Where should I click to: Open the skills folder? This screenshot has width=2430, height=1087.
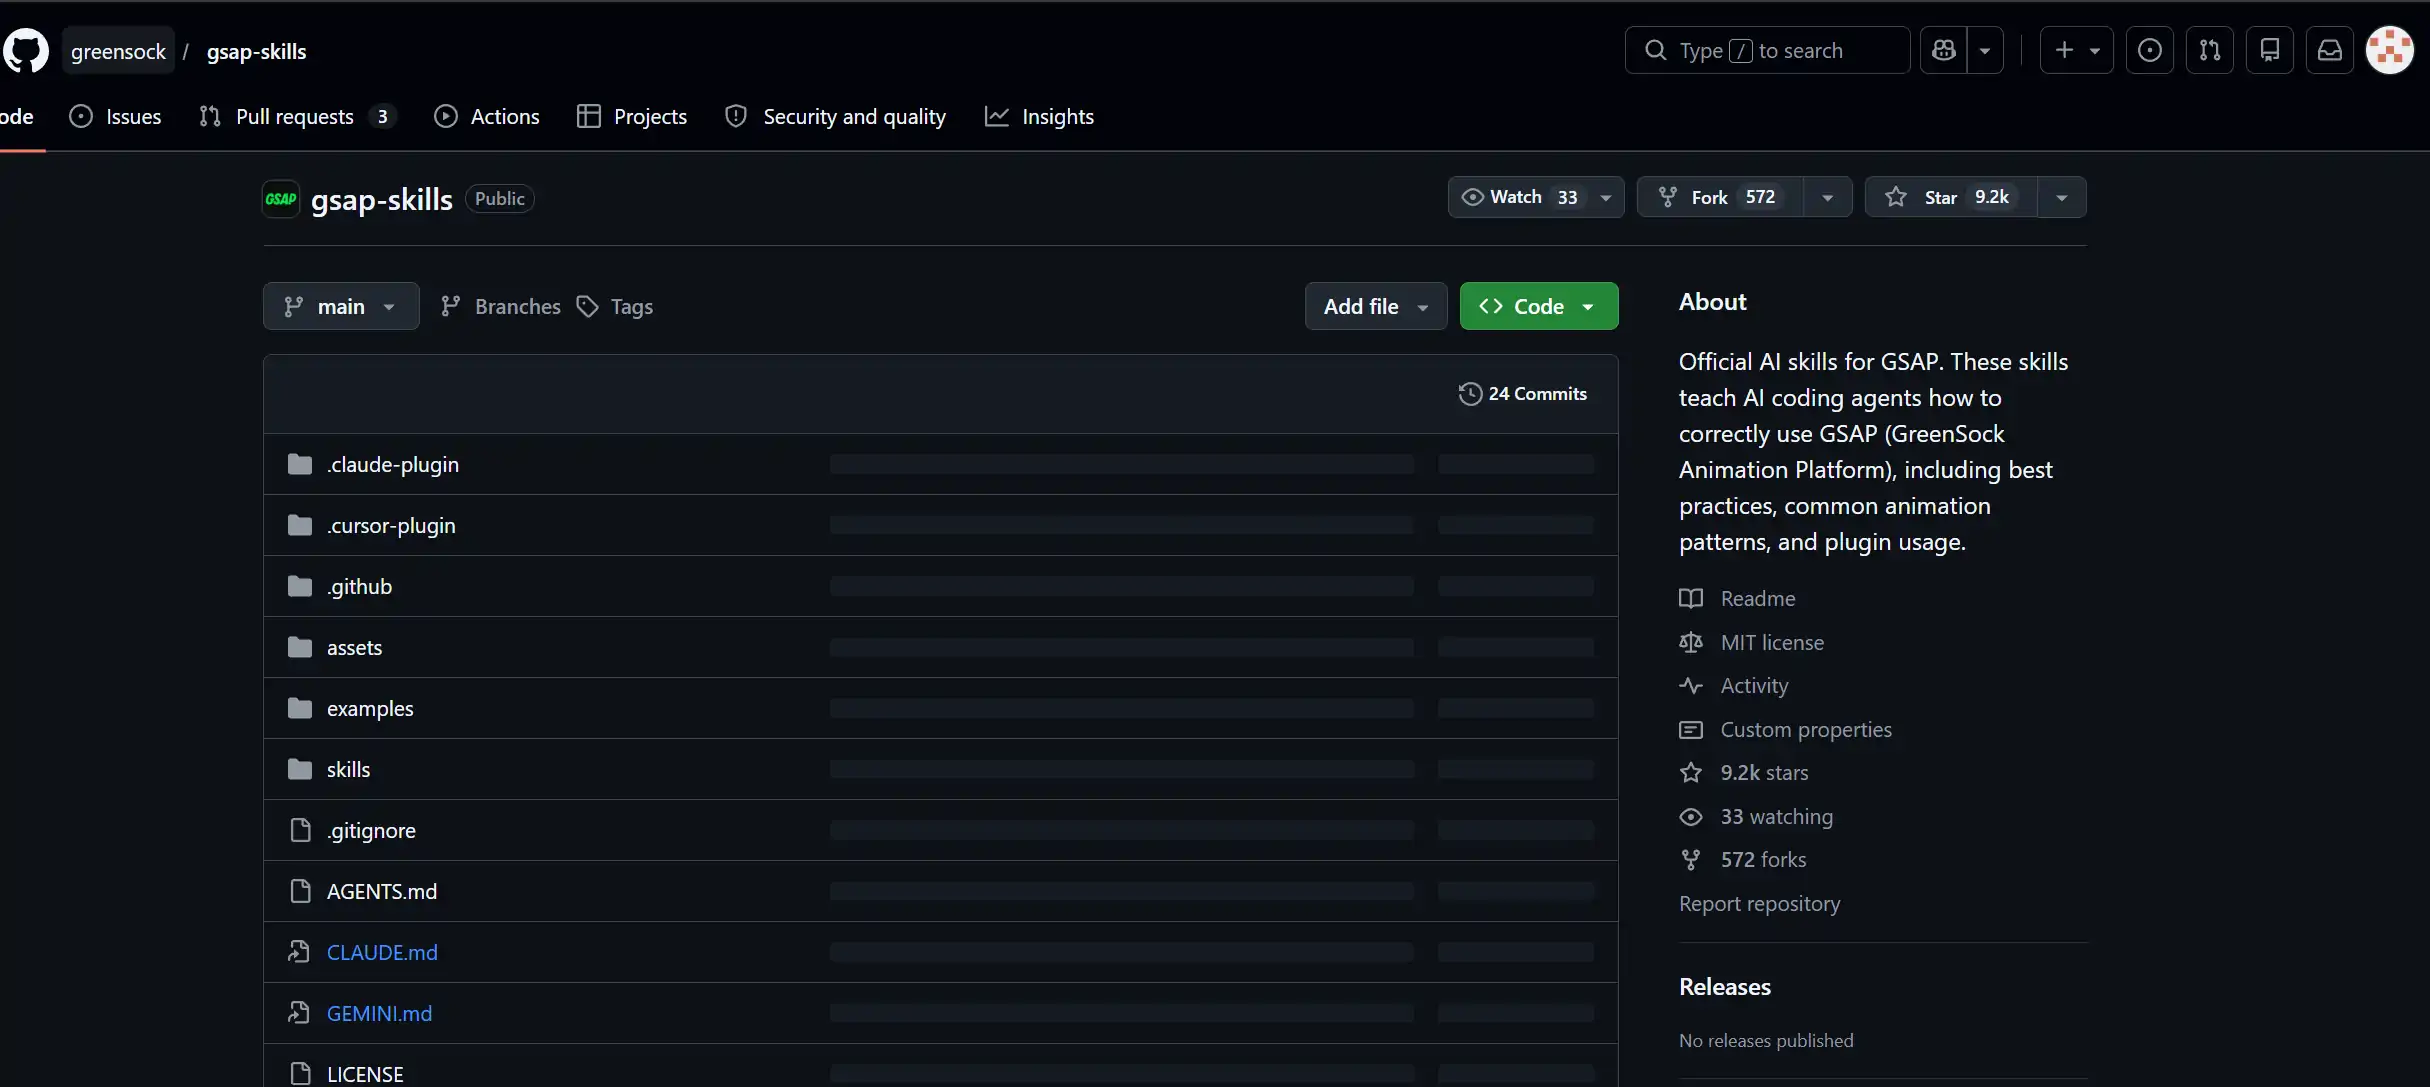(348, 769)
